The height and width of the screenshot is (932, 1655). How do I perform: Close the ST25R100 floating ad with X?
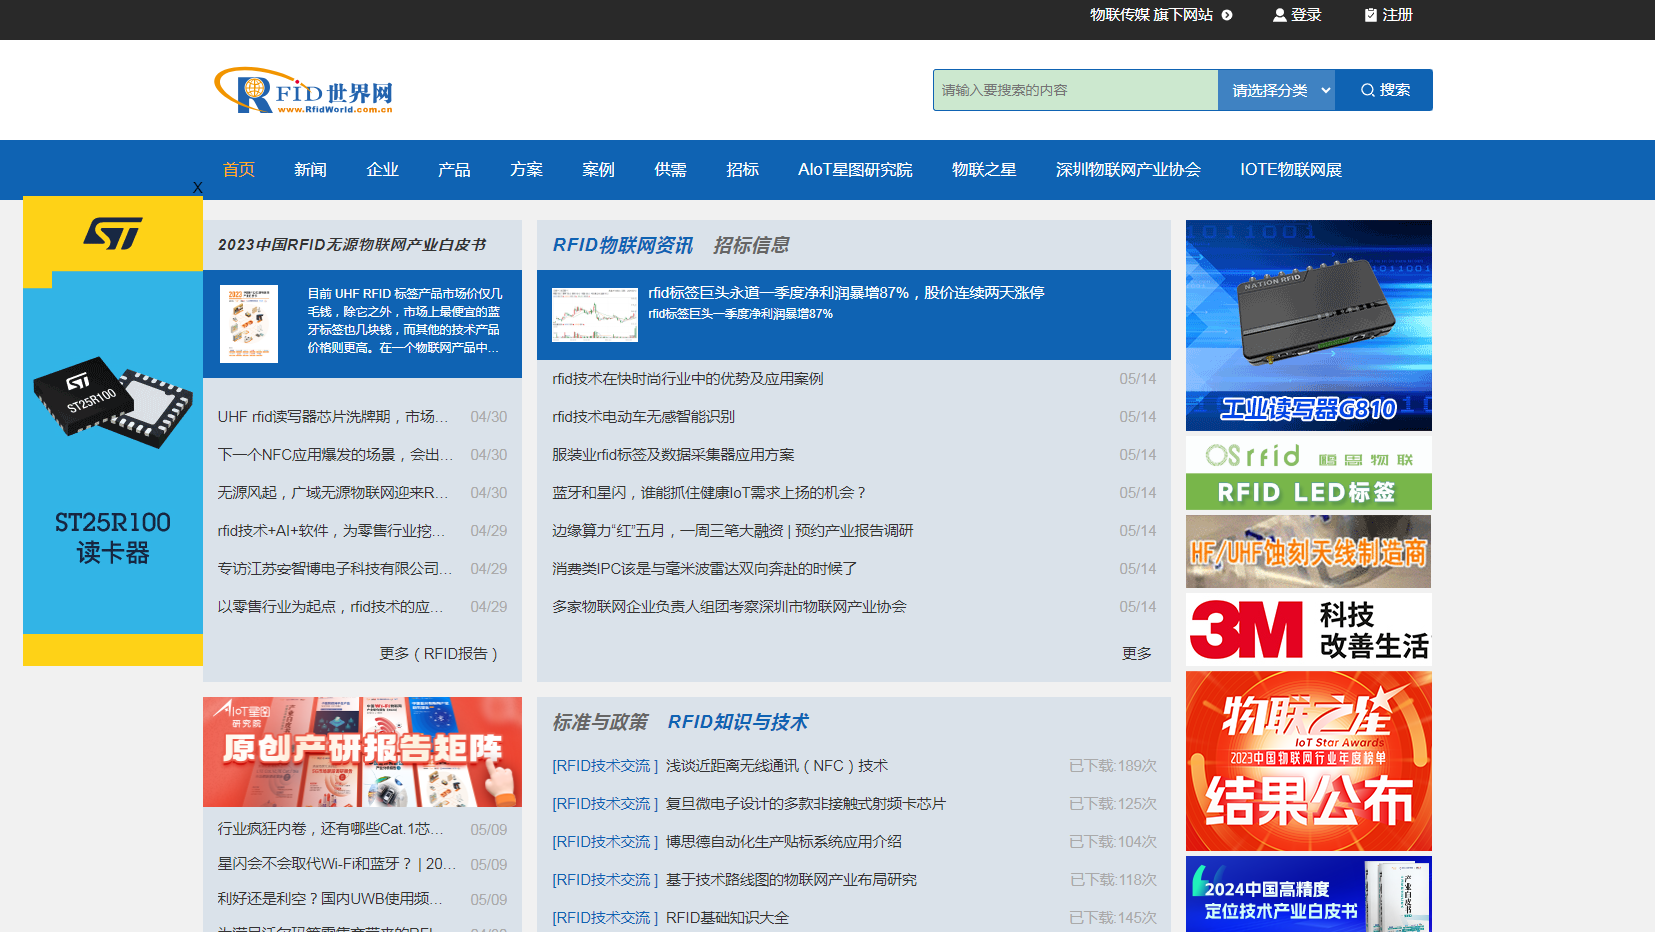pos(198,187)
